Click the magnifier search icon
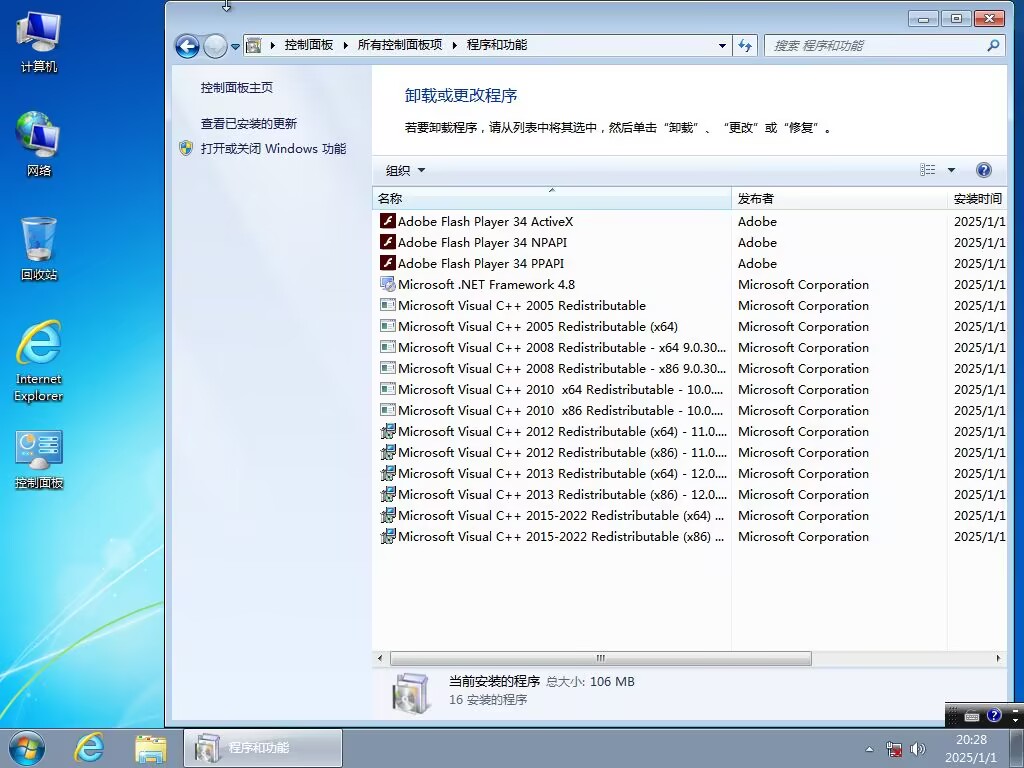1024x768 pixels. [993, 45]
